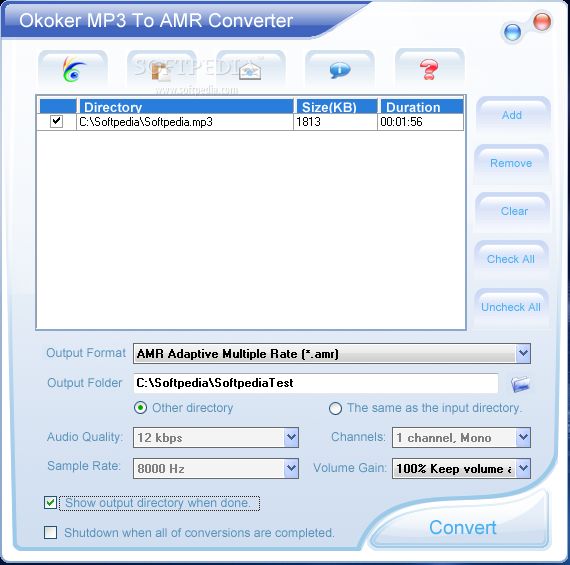Click the Output Folder path field
Screen dimensions: 570x565
[x=316, y=383]
